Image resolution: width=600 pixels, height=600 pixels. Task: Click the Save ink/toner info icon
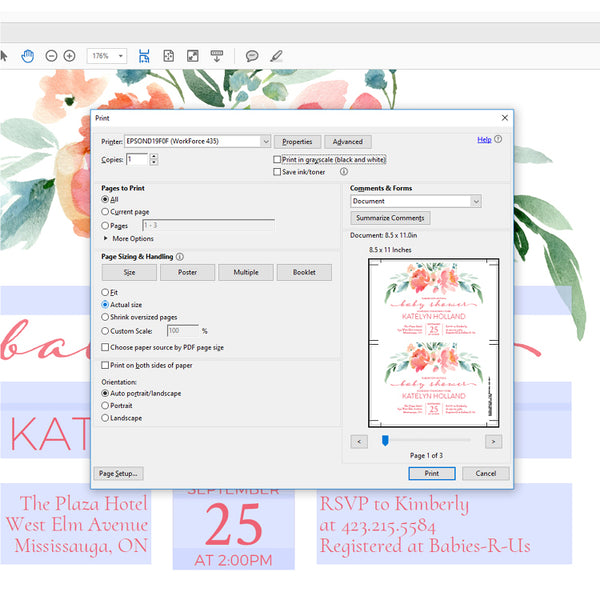(x=343, y=172)
